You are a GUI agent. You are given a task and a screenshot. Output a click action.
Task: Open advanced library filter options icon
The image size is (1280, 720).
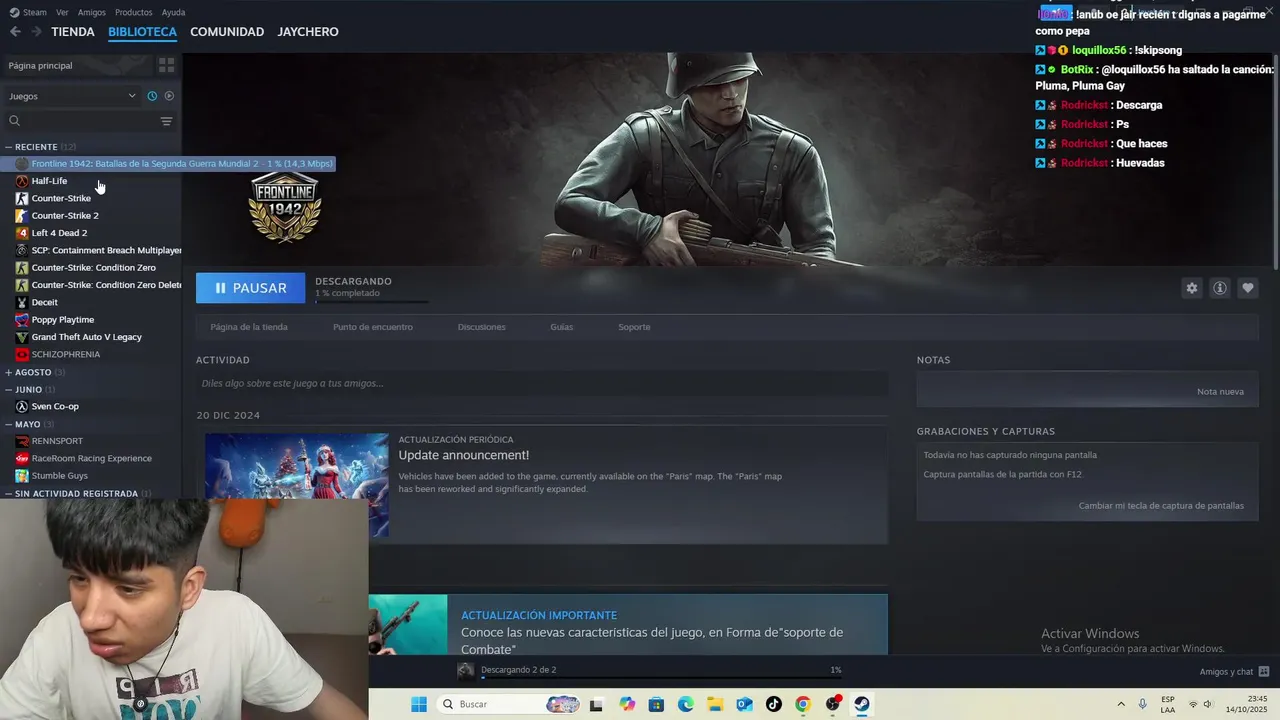coord(166,121)
